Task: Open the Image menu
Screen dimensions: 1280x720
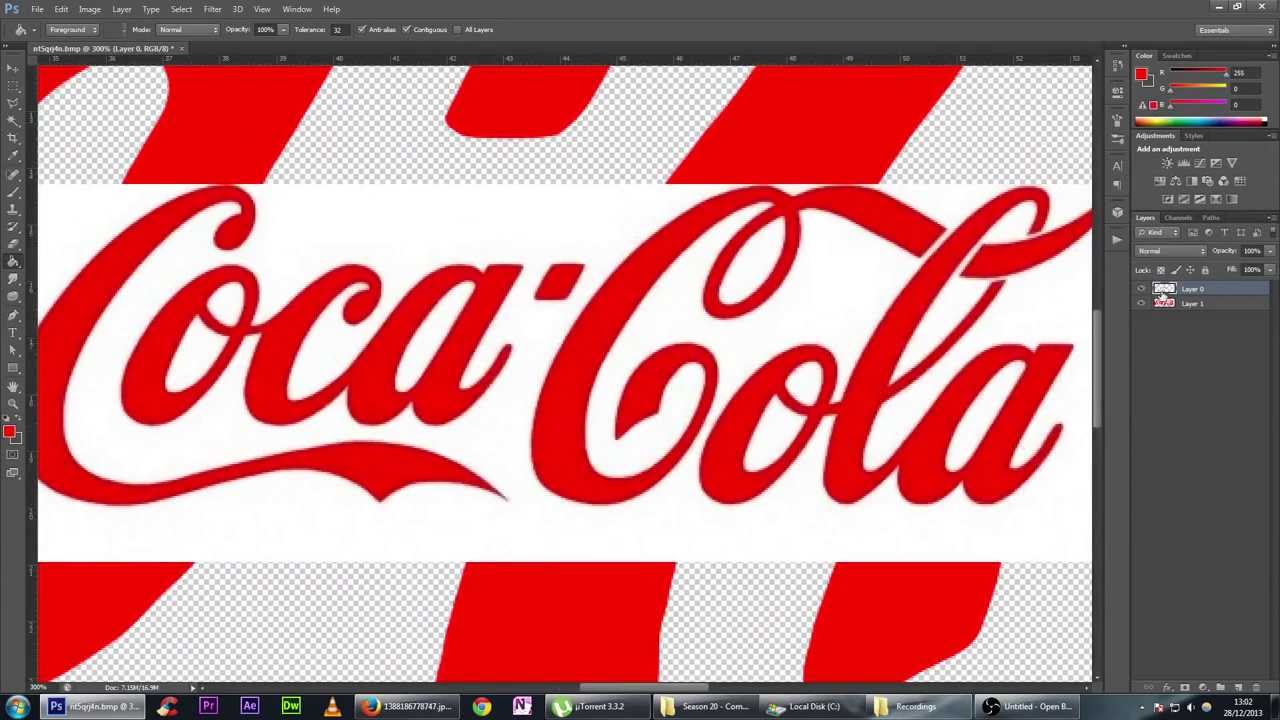Action: pos(89,9)
